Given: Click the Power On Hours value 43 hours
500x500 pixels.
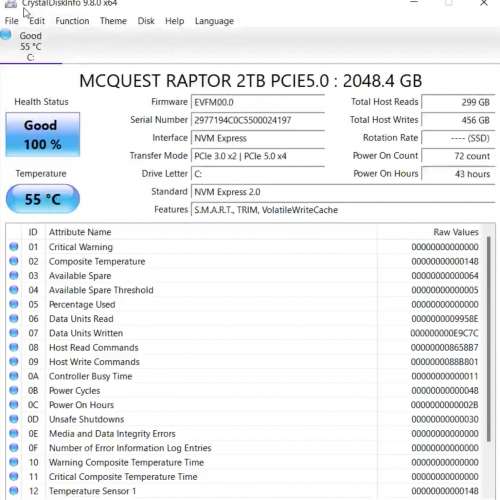Looking at the screenshot, I should point(458,174).
